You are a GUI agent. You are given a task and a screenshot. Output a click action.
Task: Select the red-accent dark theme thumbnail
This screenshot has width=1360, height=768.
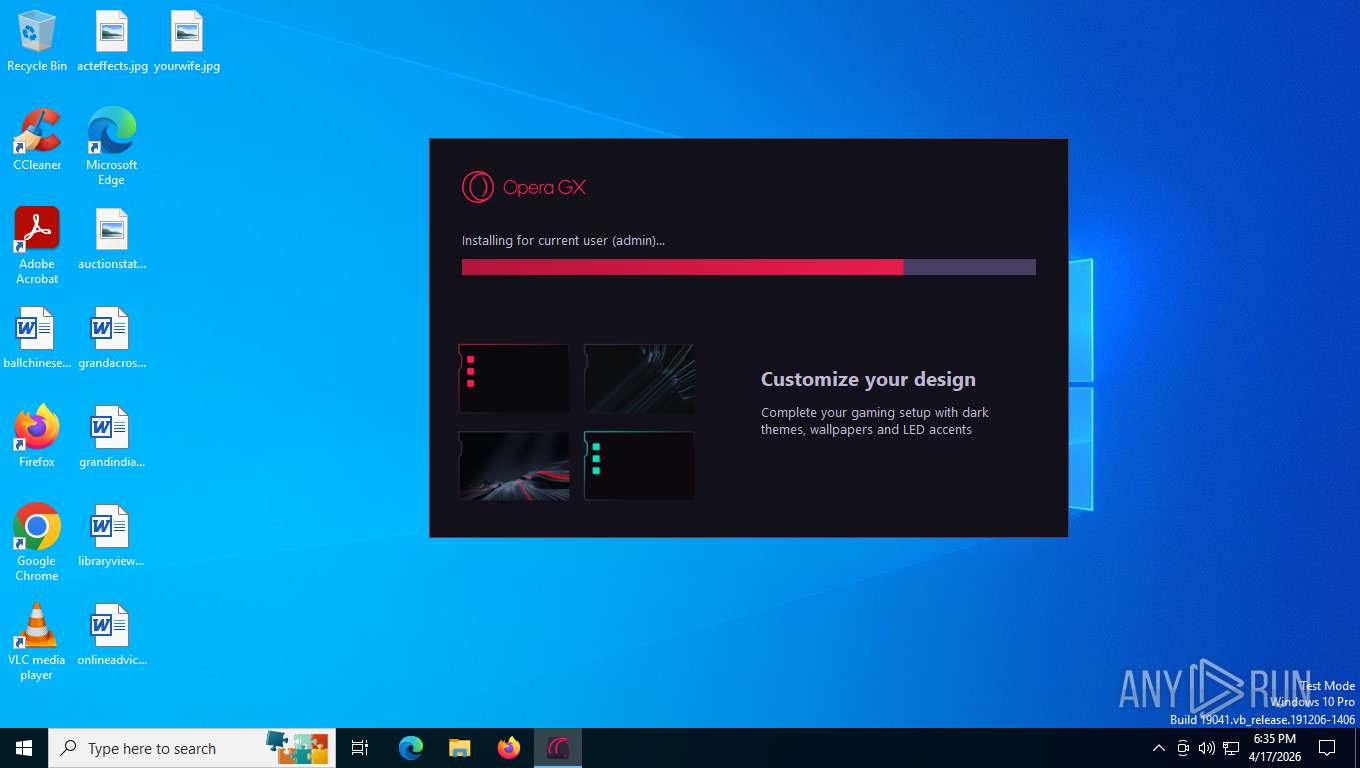(514, 378)
